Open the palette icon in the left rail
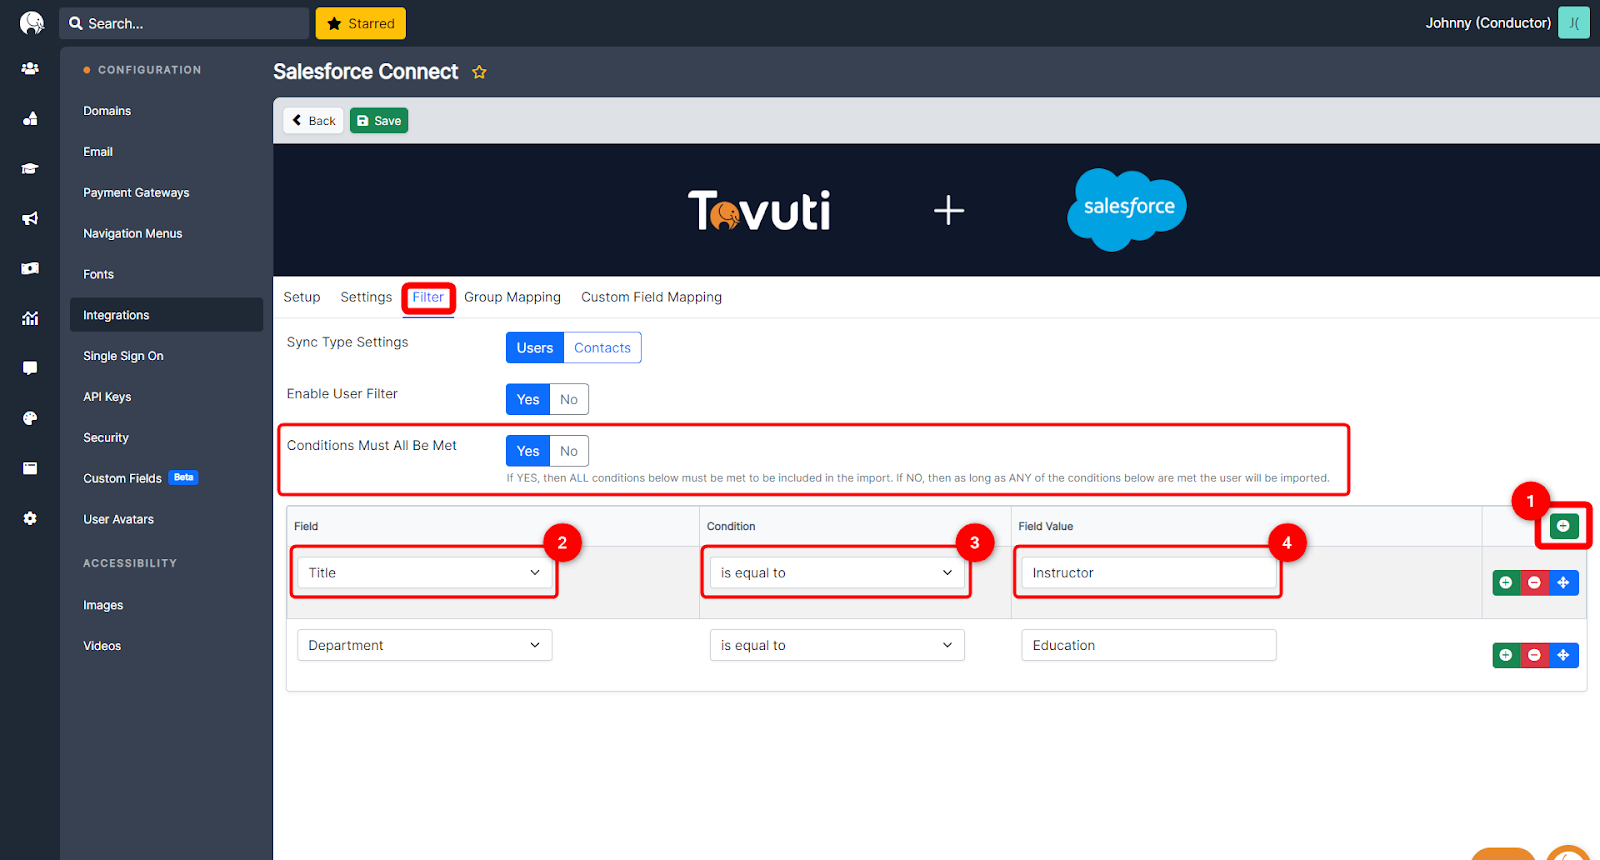1600x860 pixels. click(x=30, y=418)
